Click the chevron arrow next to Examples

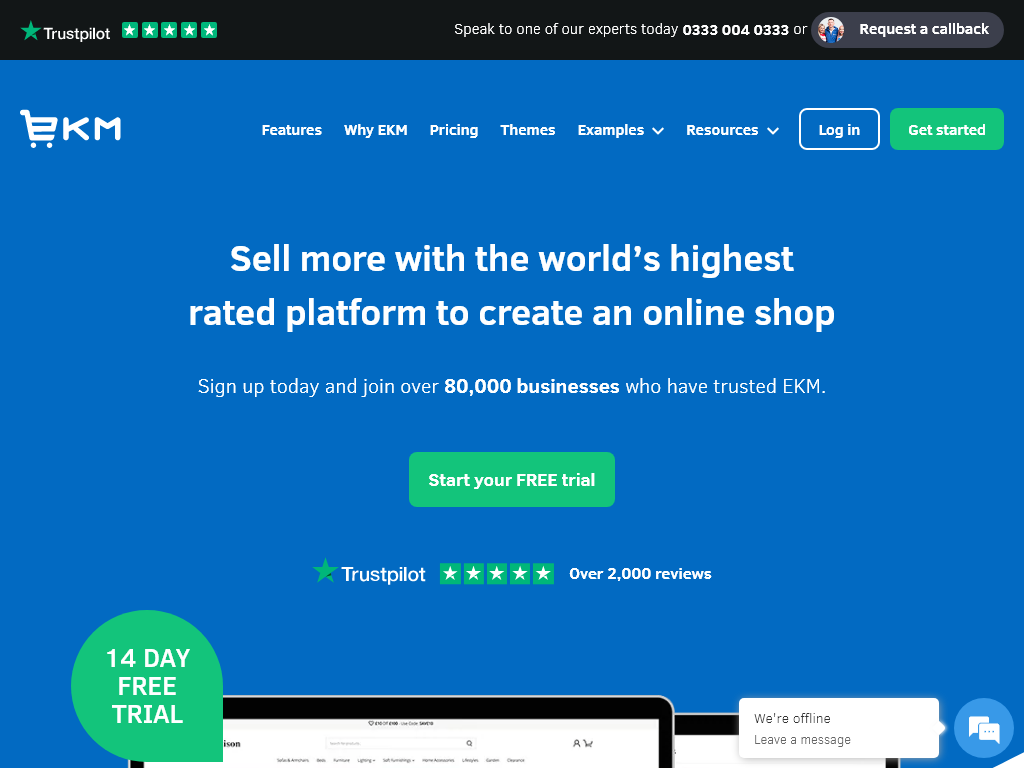(x=657, y=130)
